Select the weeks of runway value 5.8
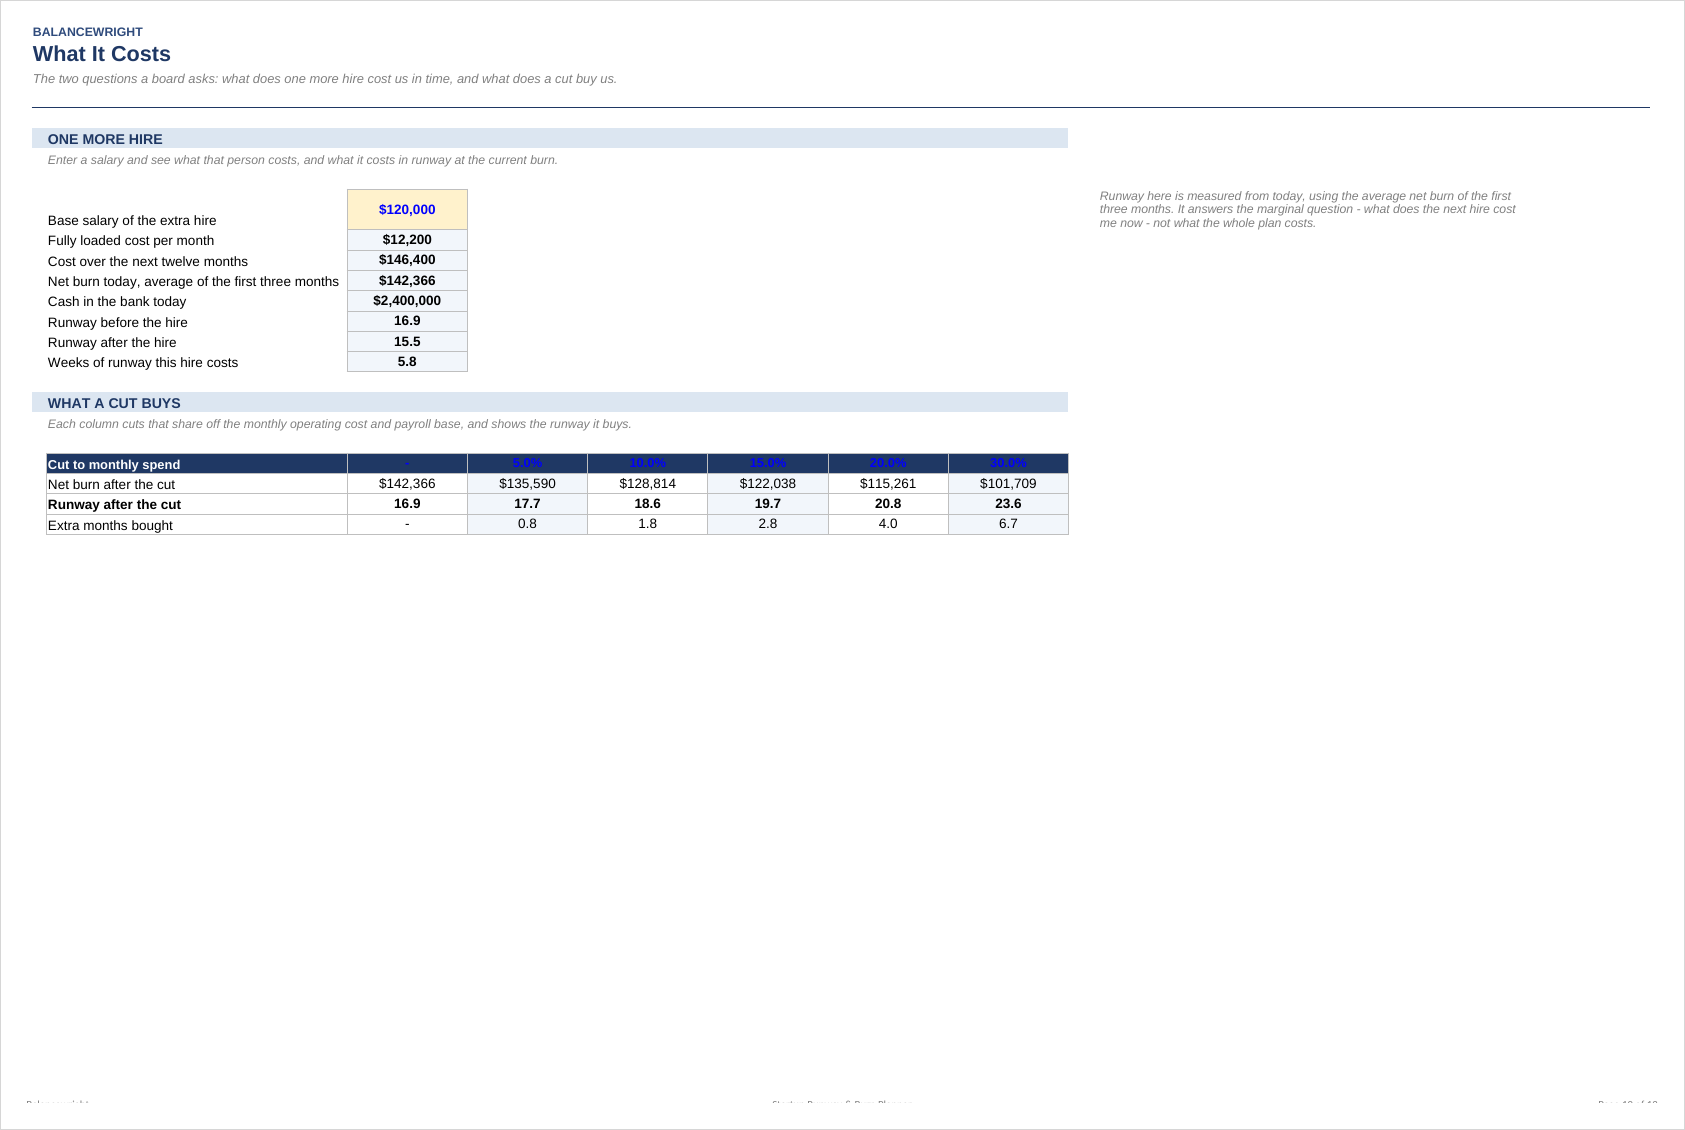 pyautogui.click(x=407, y=362)
